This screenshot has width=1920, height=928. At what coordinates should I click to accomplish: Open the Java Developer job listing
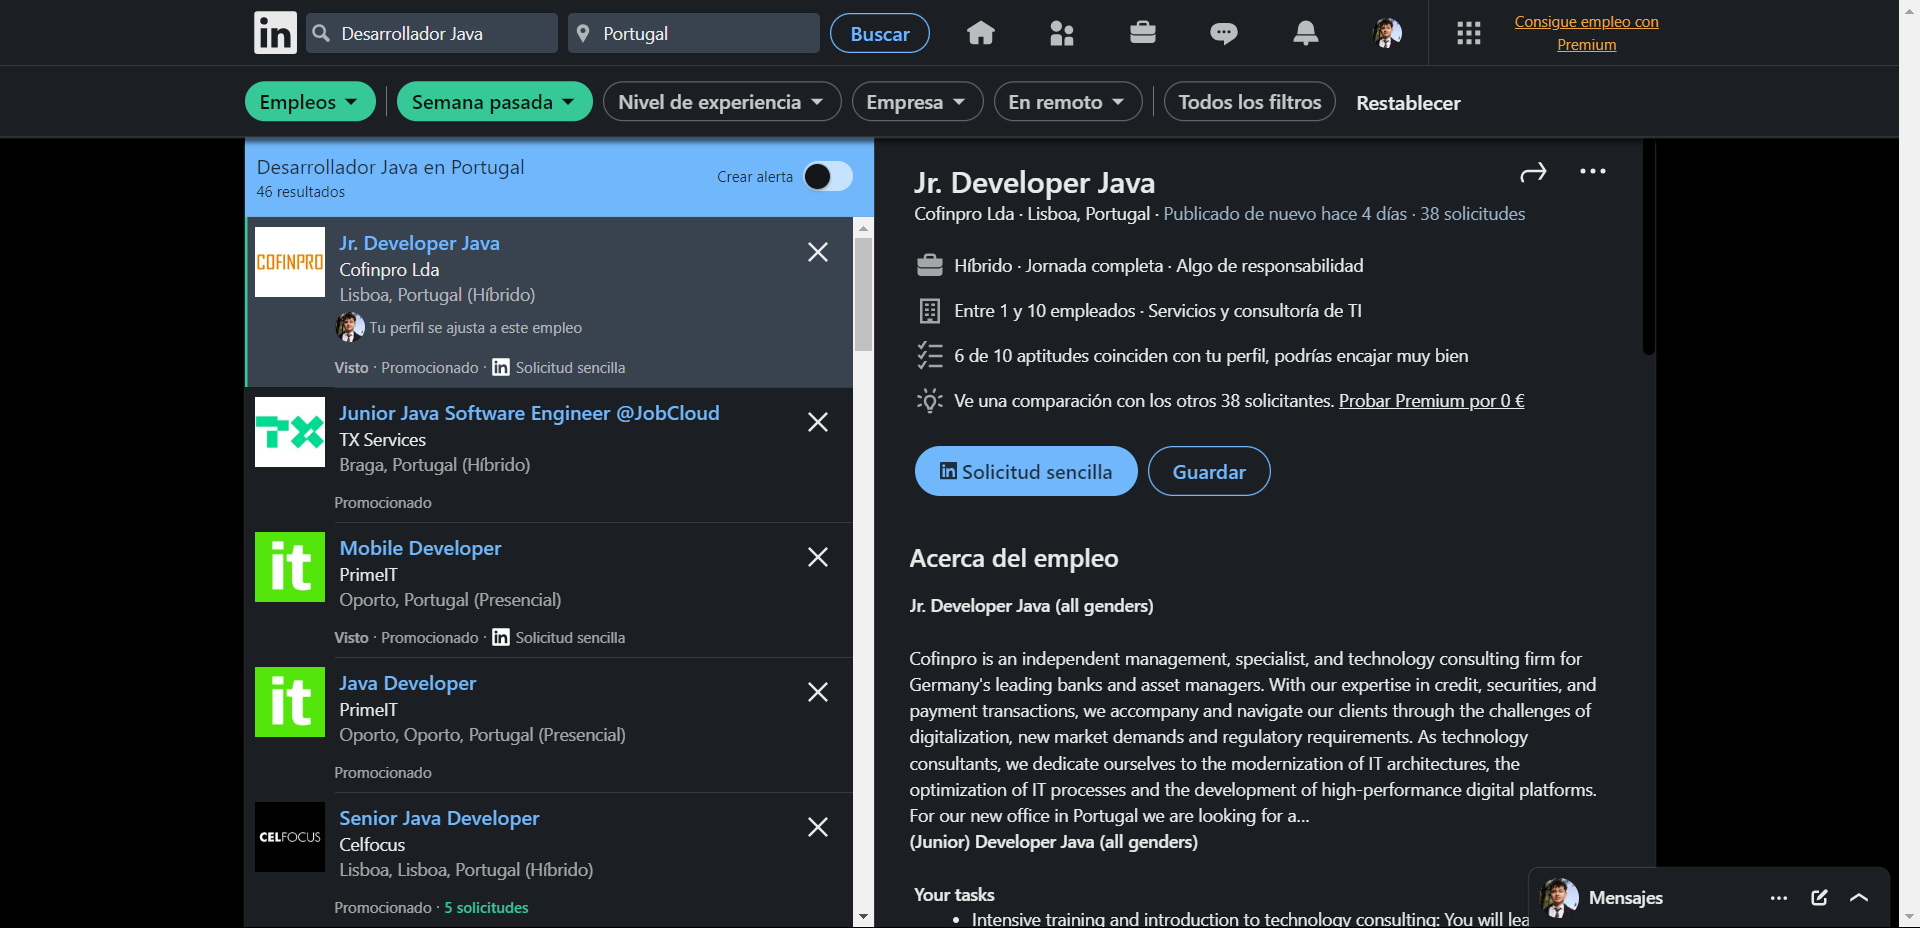click(407, 683)
